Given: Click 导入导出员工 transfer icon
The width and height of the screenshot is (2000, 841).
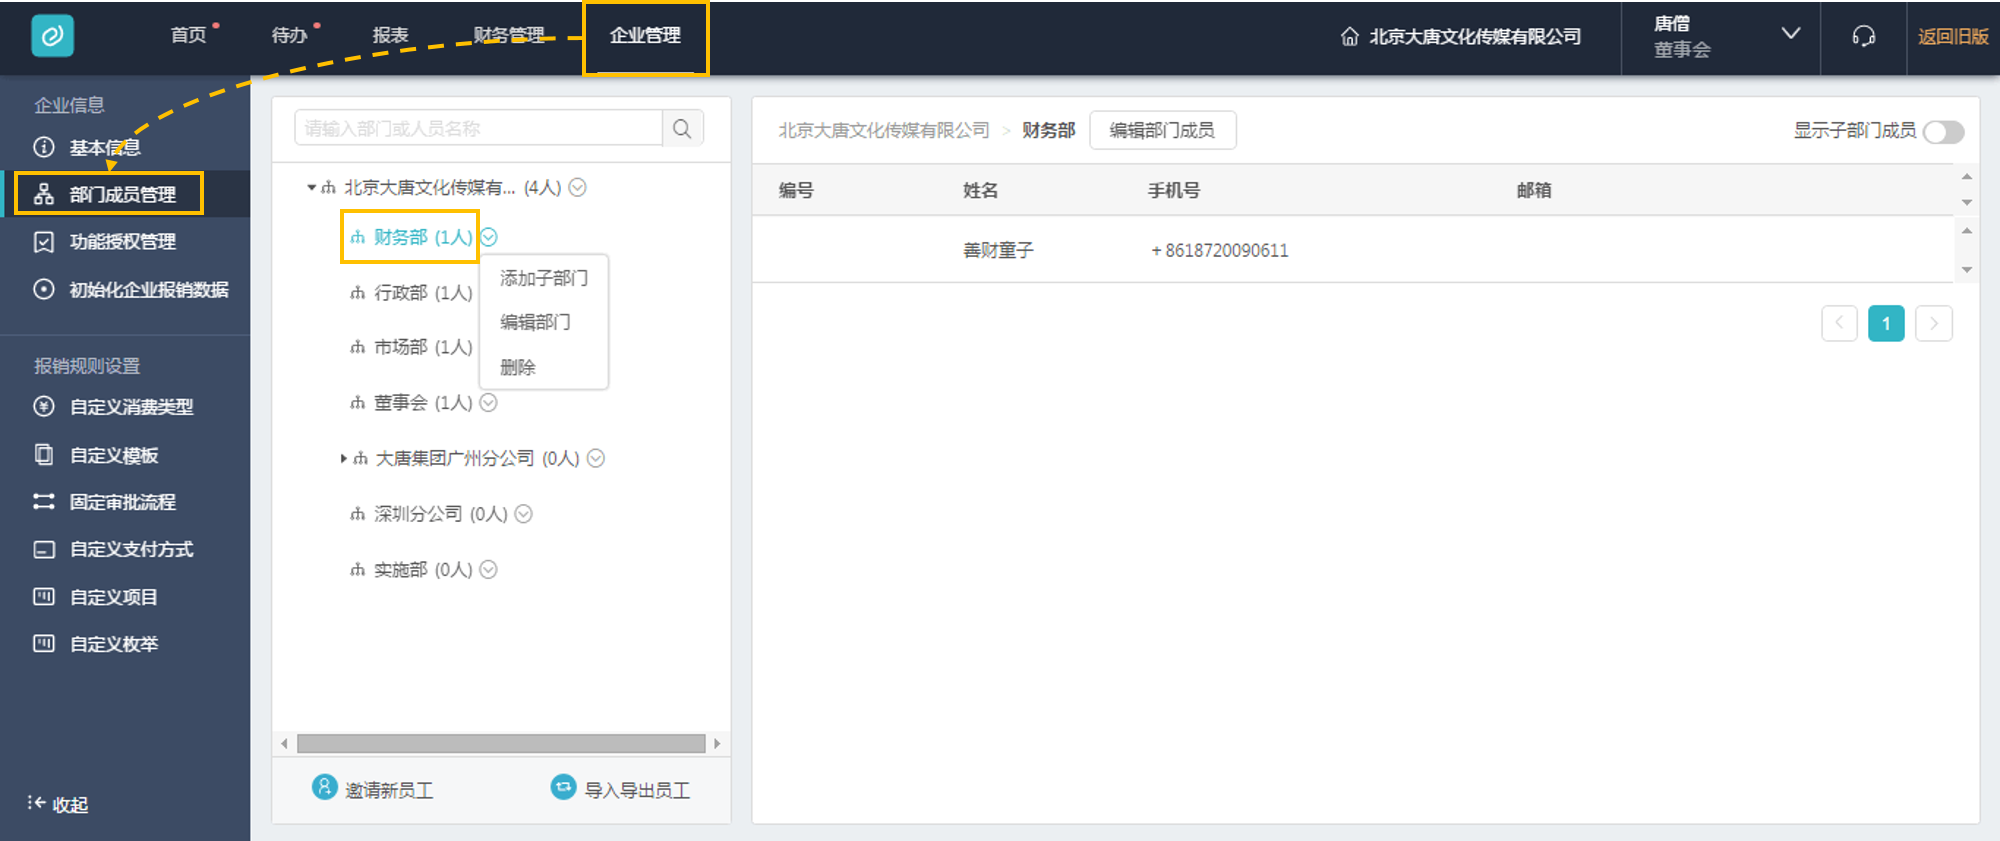Looking at the screenshot, I should 564,788.
